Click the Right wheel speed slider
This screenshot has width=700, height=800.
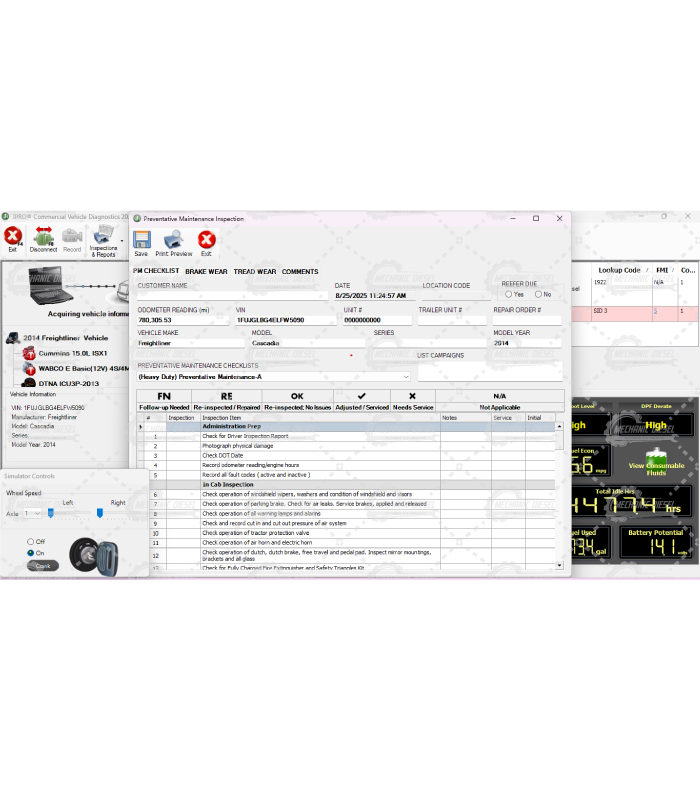[99, 513]
